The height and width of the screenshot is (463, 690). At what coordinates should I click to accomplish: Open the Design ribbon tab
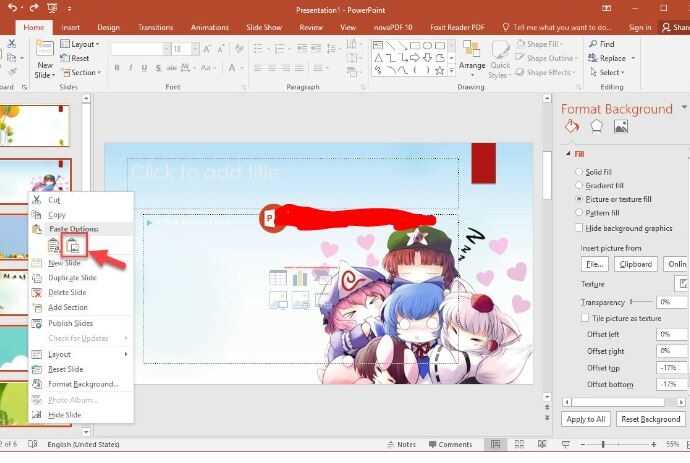[x=108, y=27]
